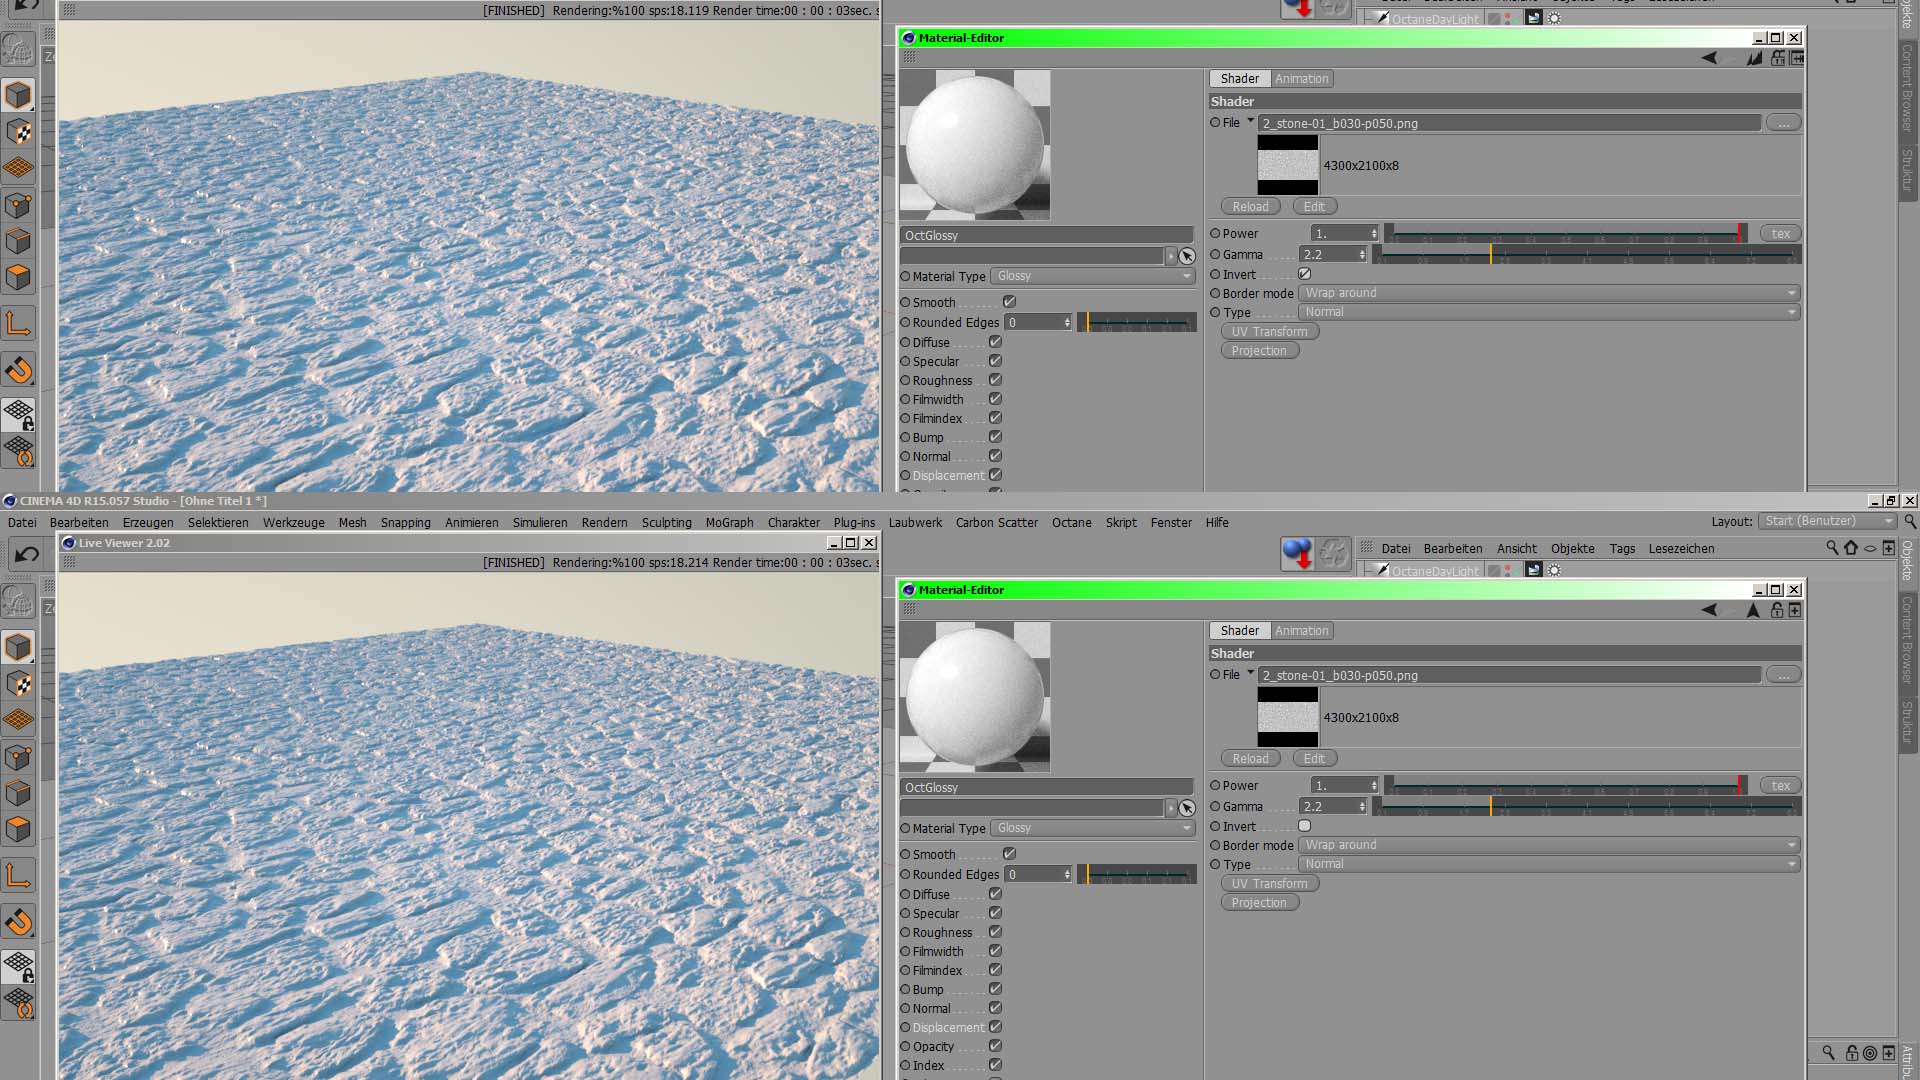The image size is (1920, 1080).
Task: Click the back arrow in lower Material-Editor
Action: [x=1709, y=610]
